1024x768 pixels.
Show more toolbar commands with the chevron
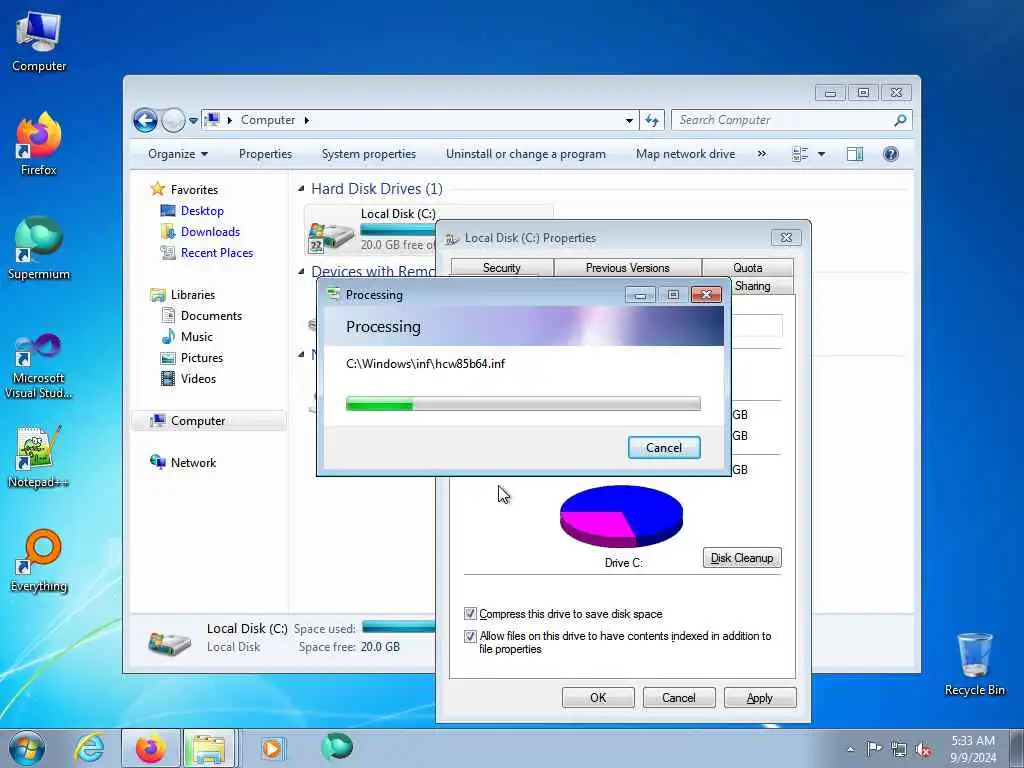[761, 154]
